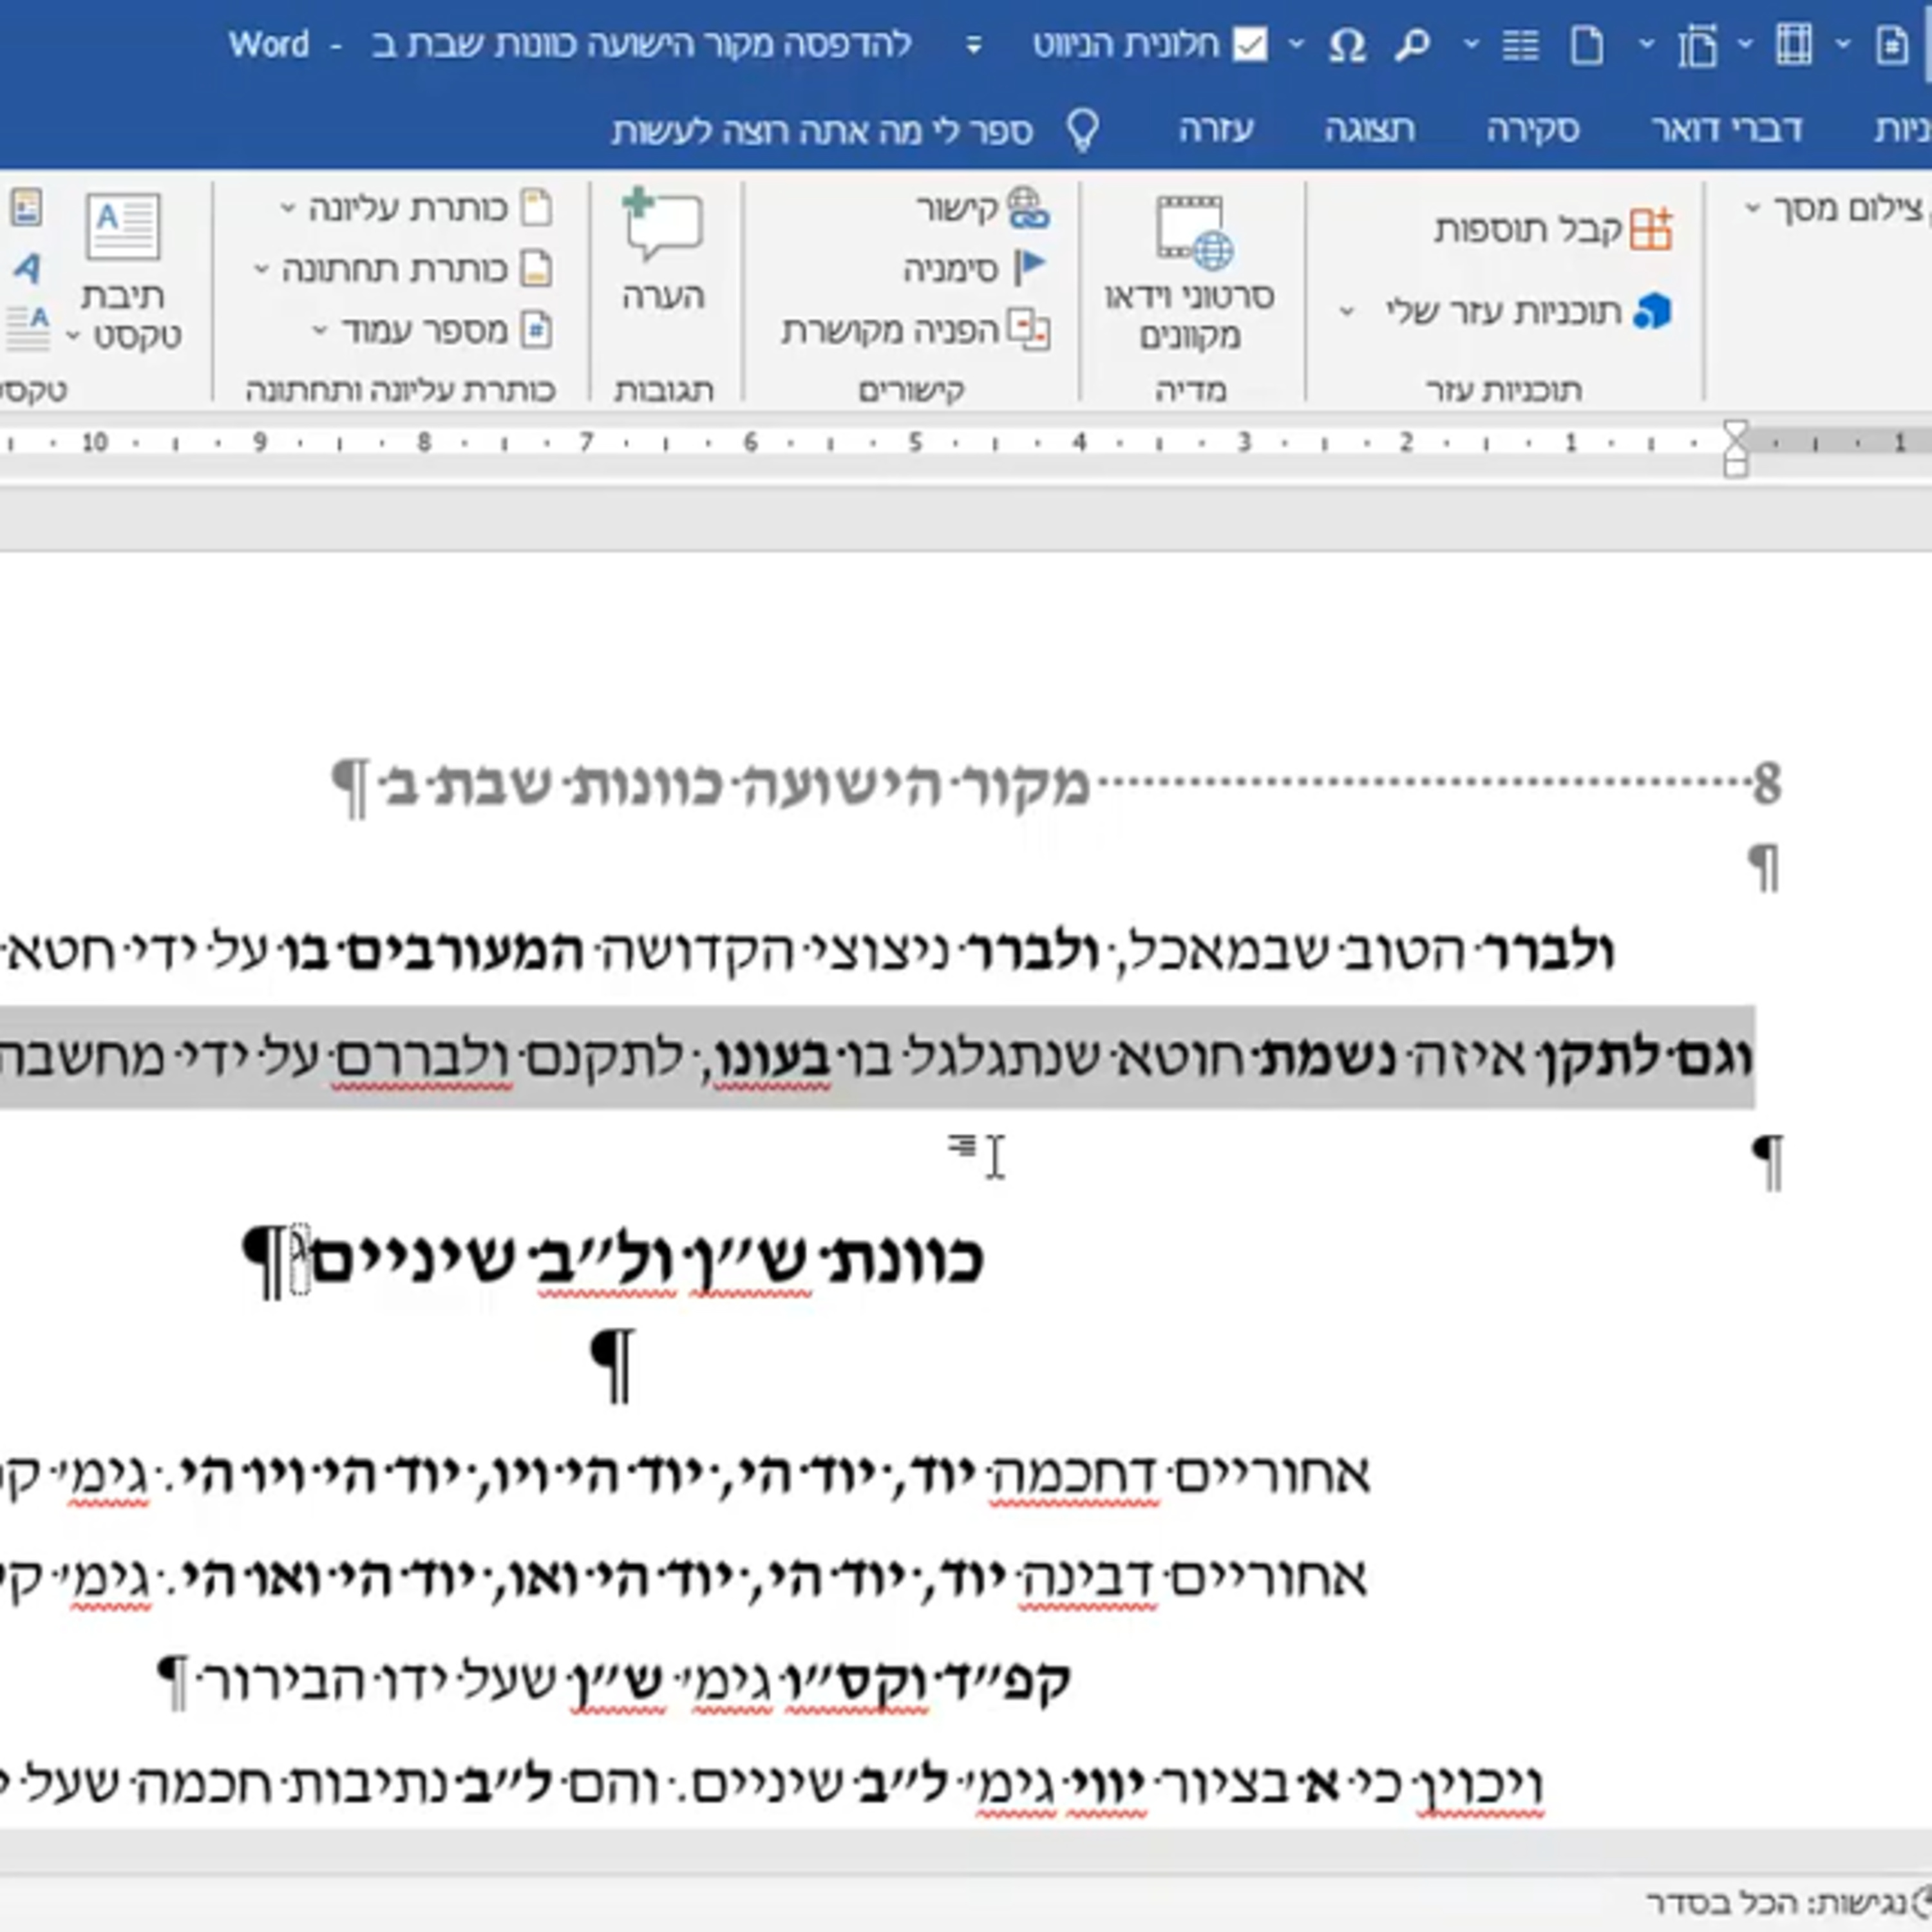Click the hash page icon beside מספר עמוד

[537, 330]
